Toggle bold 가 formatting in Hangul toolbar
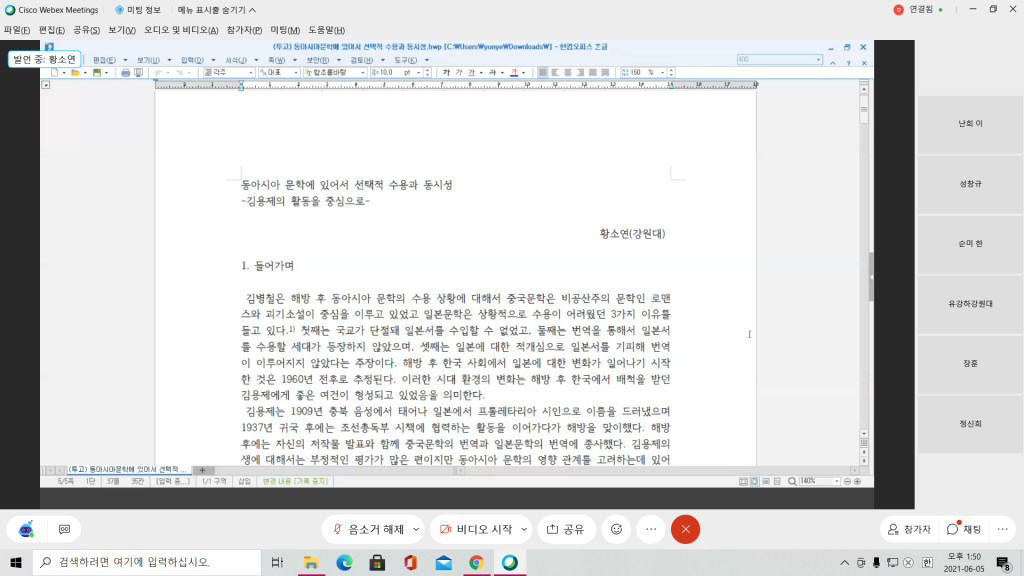The image size is (1024, 576). pos(447,72)
